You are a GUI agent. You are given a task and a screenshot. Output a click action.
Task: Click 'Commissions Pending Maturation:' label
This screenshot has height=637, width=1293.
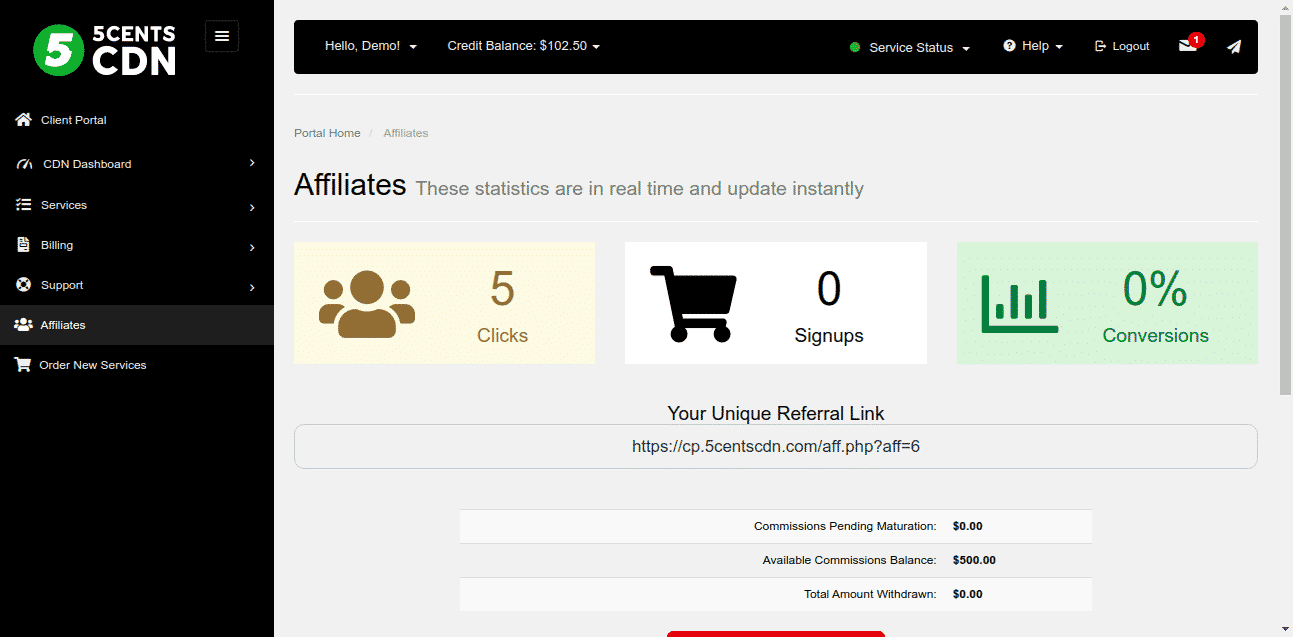845,526
